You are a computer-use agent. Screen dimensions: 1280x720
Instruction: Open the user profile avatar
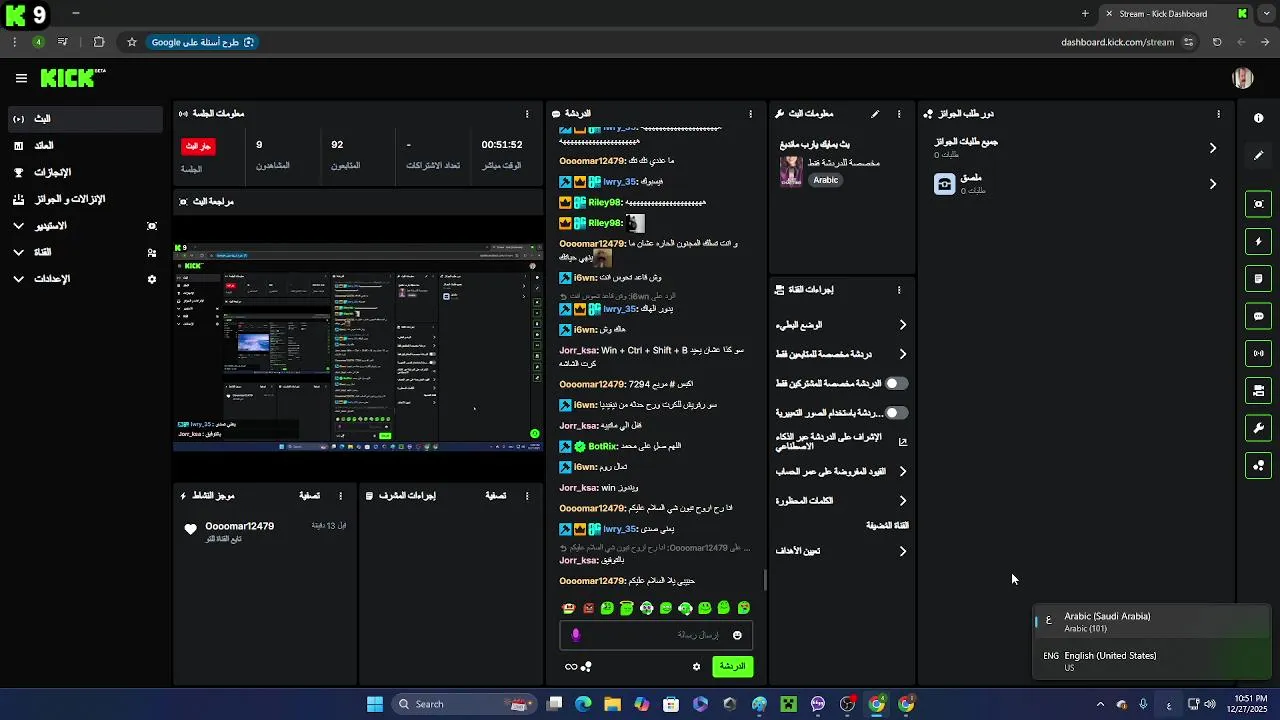[1243, 78]
